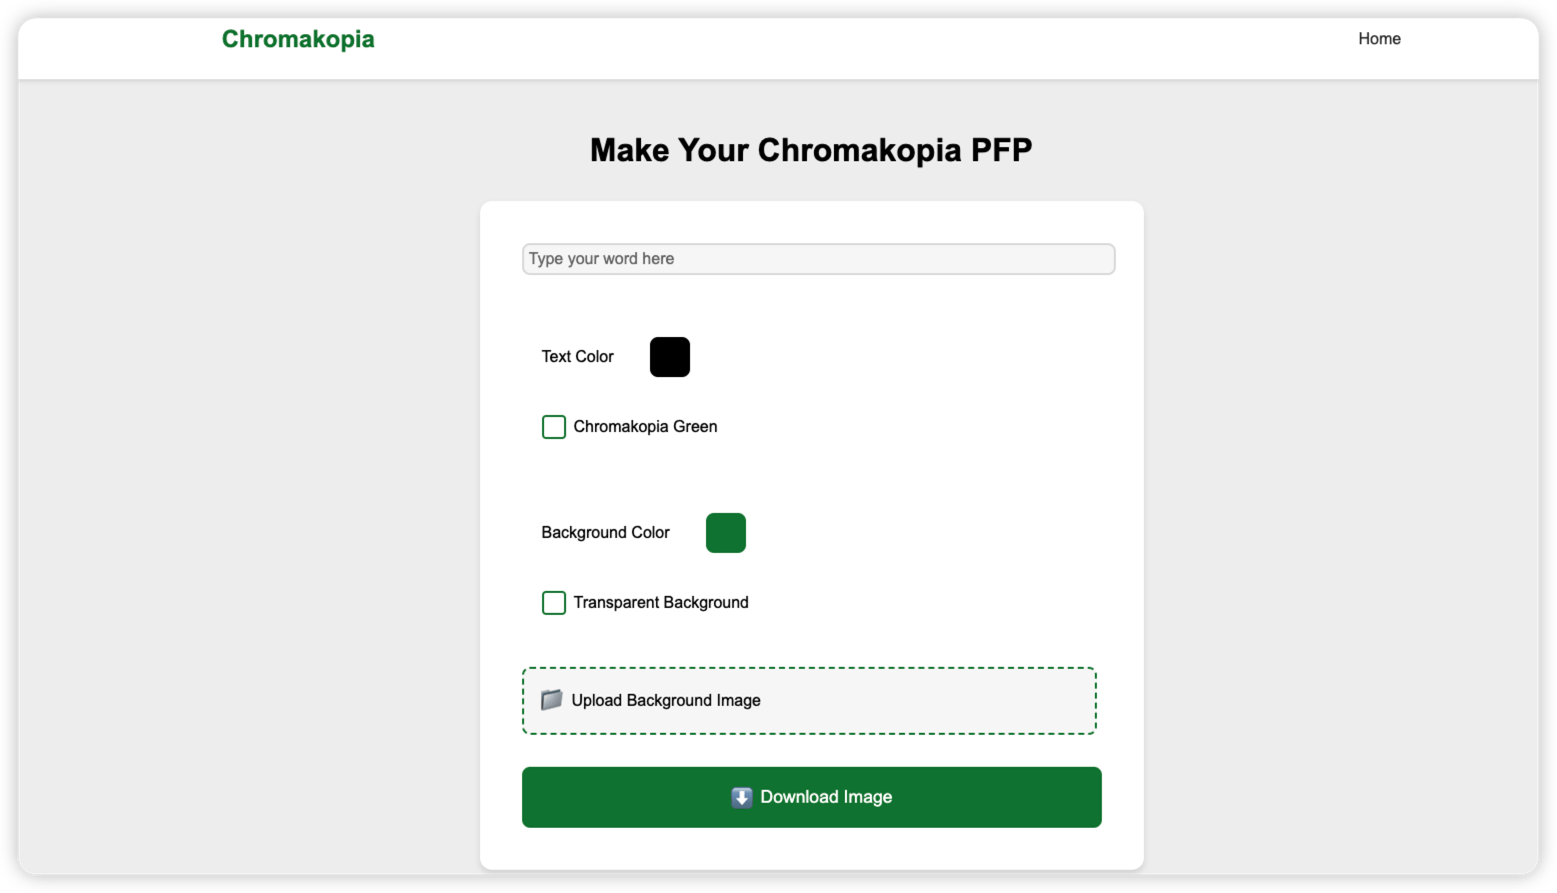
Task: Click the Download Image button
Action: click(x=812, y=797)
